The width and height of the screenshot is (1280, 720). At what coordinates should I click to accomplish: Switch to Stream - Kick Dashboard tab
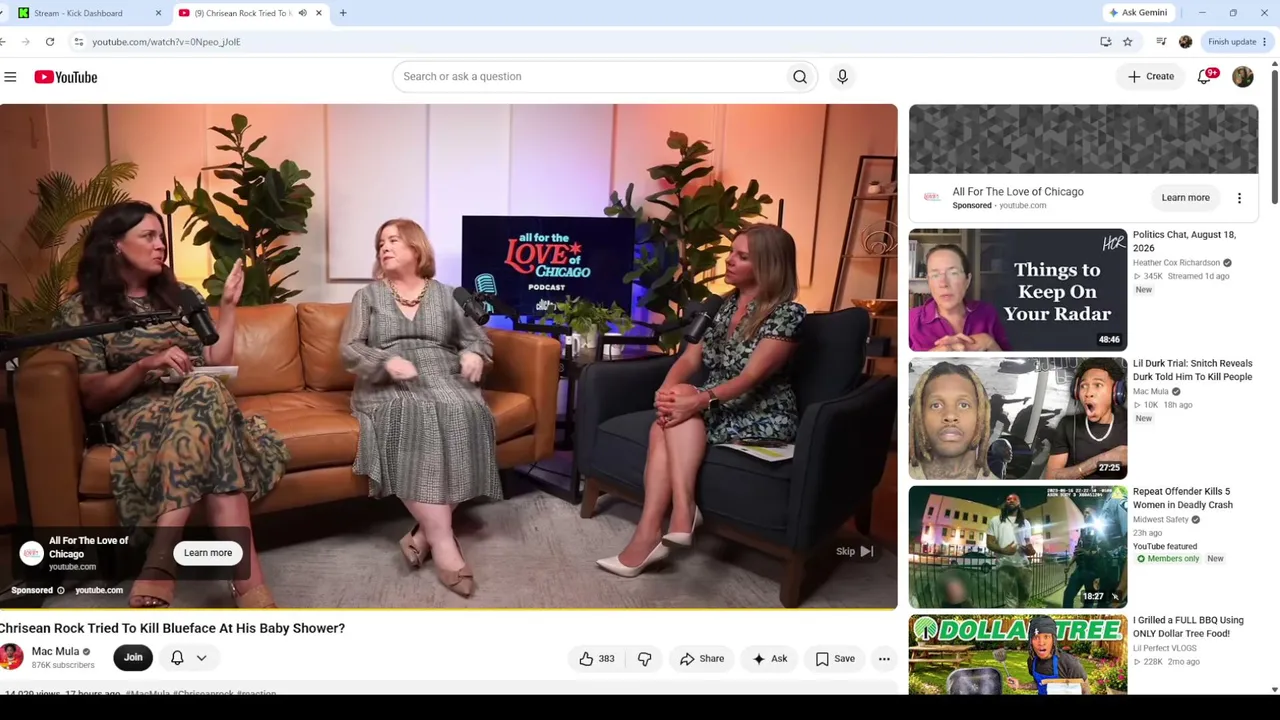(x=90, y=13)
